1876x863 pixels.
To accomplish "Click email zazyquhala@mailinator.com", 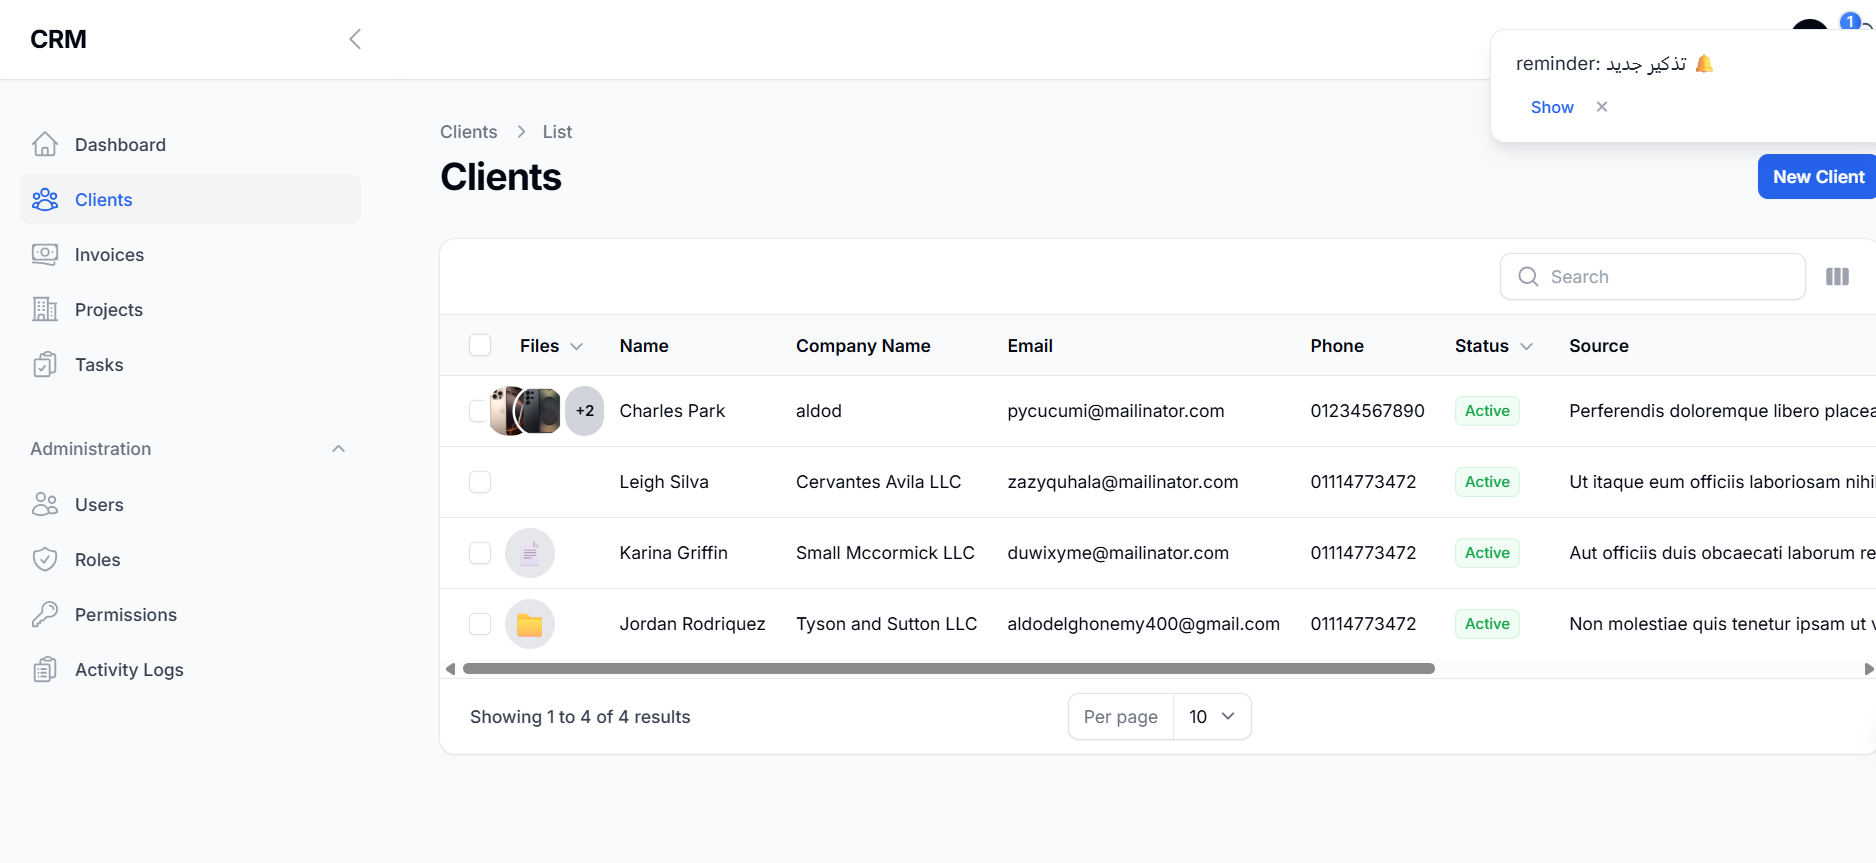I will [1122, 482].
